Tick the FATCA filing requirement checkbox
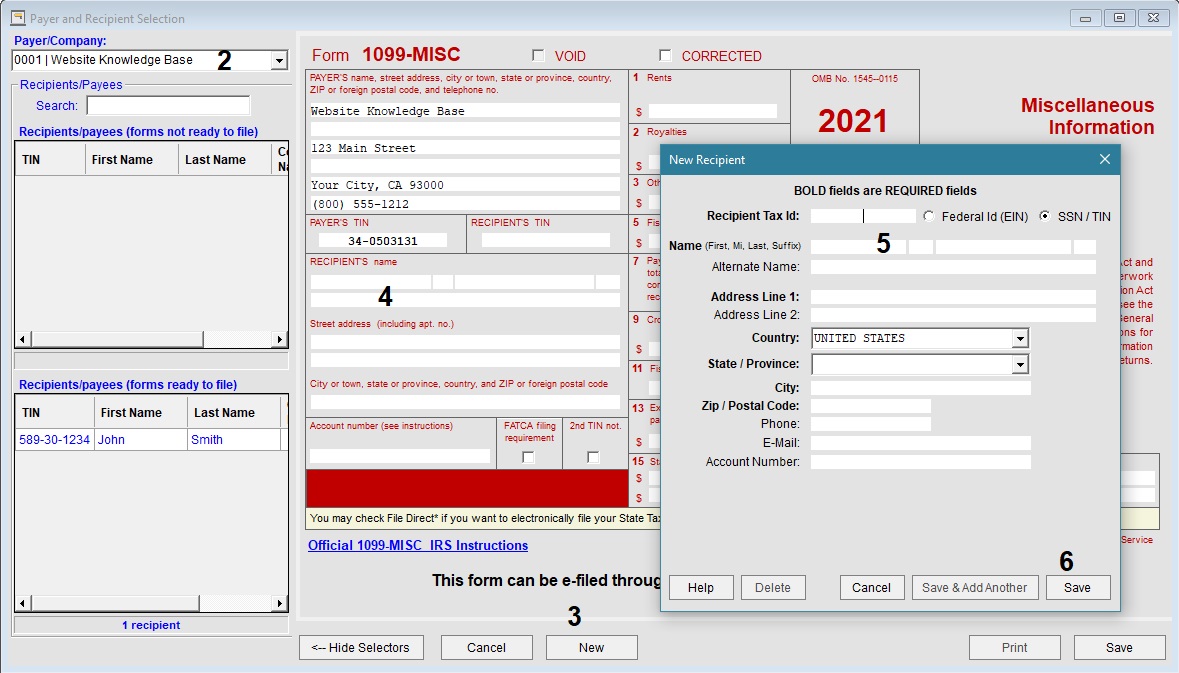 pos(529,457)
